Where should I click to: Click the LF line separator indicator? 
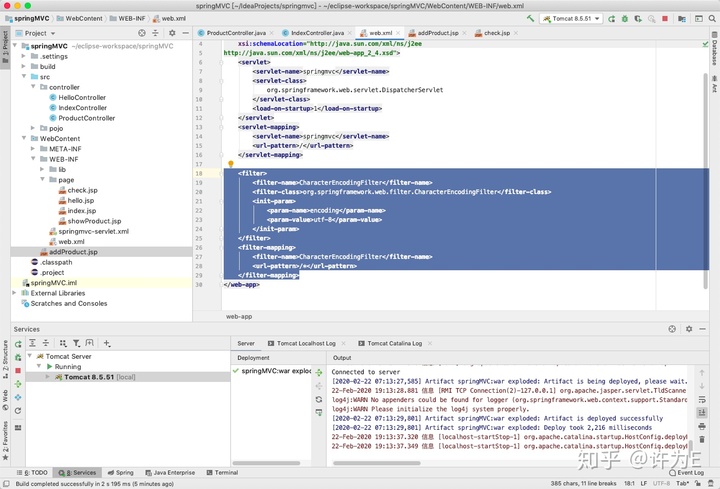tap(644, 483)
